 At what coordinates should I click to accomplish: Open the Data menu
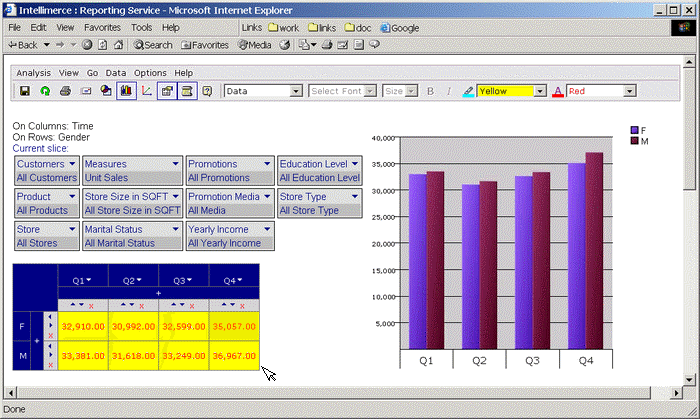tap(116, 73)
